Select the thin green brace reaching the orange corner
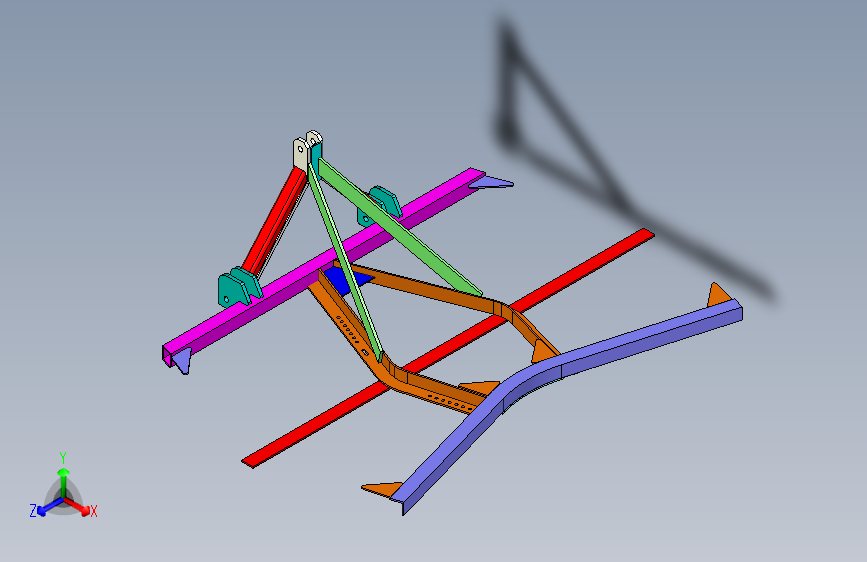Image resolution: width=867 pixels, height=562 pixels. 345,264
